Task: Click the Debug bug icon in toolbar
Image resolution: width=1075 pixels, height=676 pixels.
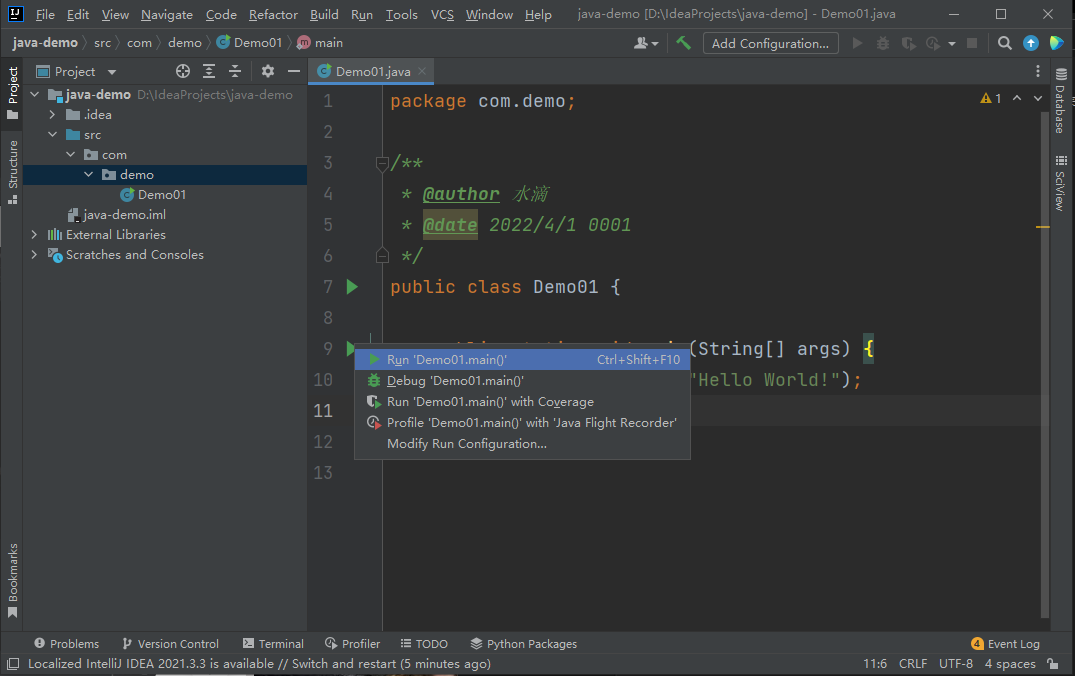Action: click(x=883, y=43)
